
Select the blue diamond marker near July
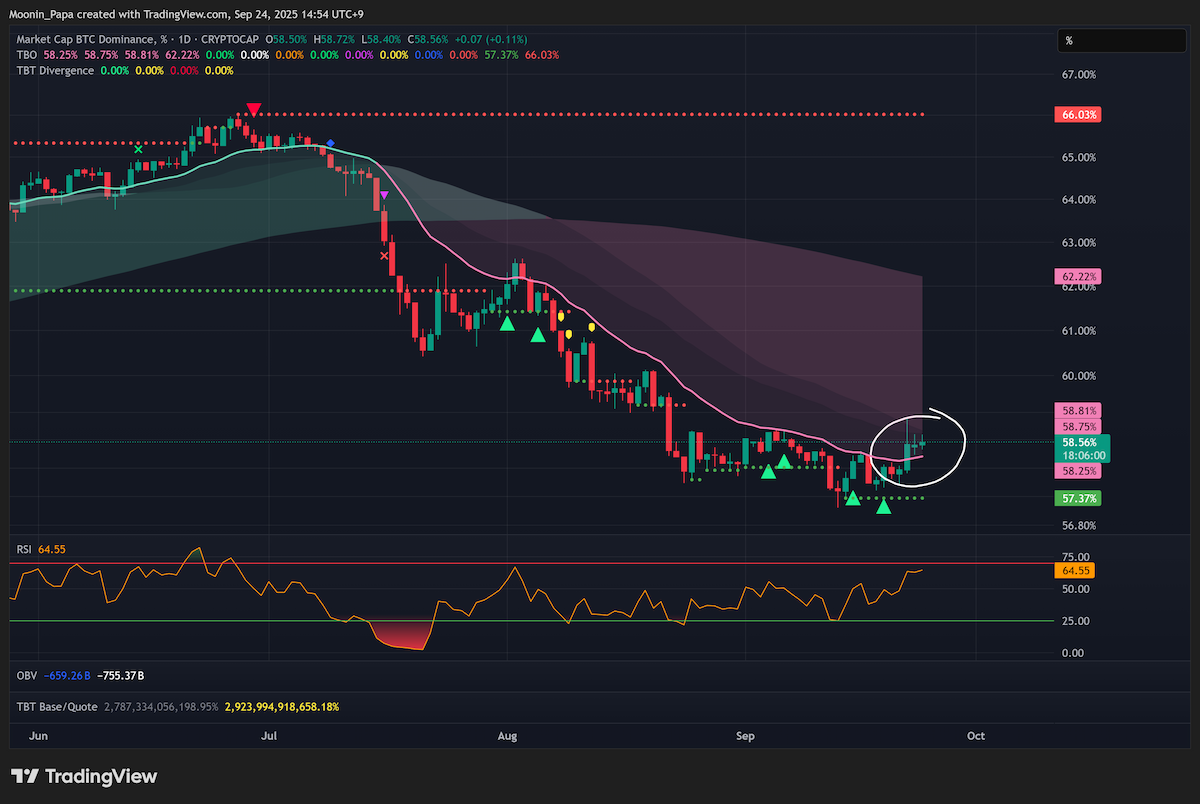click(x=331, y=144)
